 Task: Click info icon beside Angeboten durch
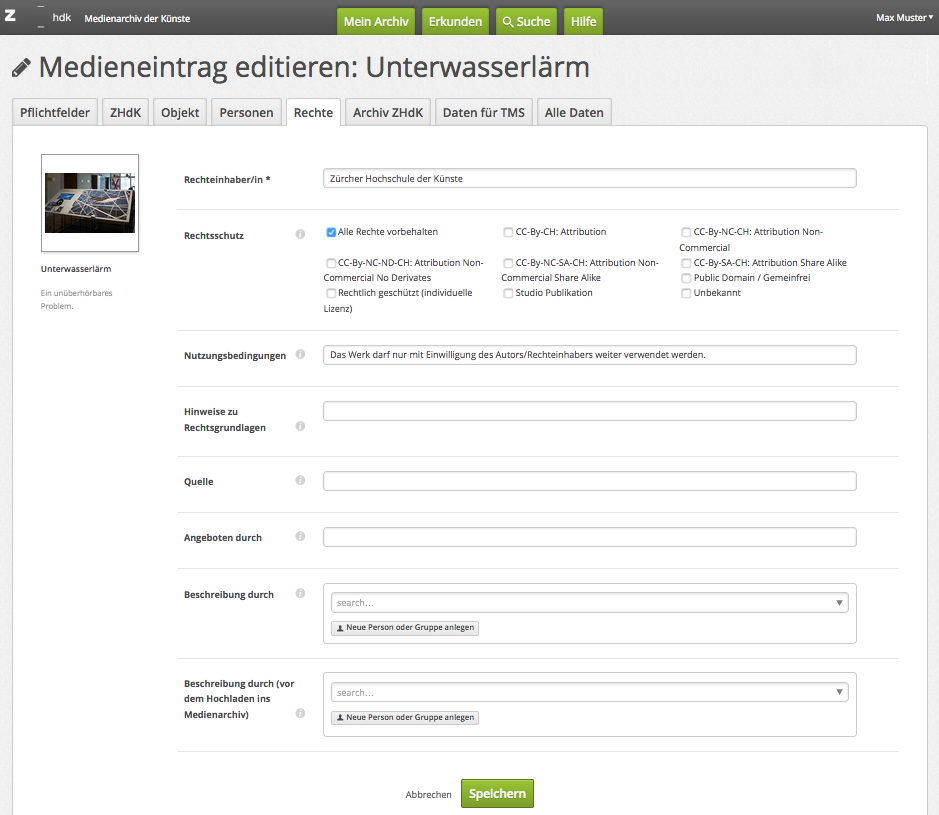pos(300,537)
